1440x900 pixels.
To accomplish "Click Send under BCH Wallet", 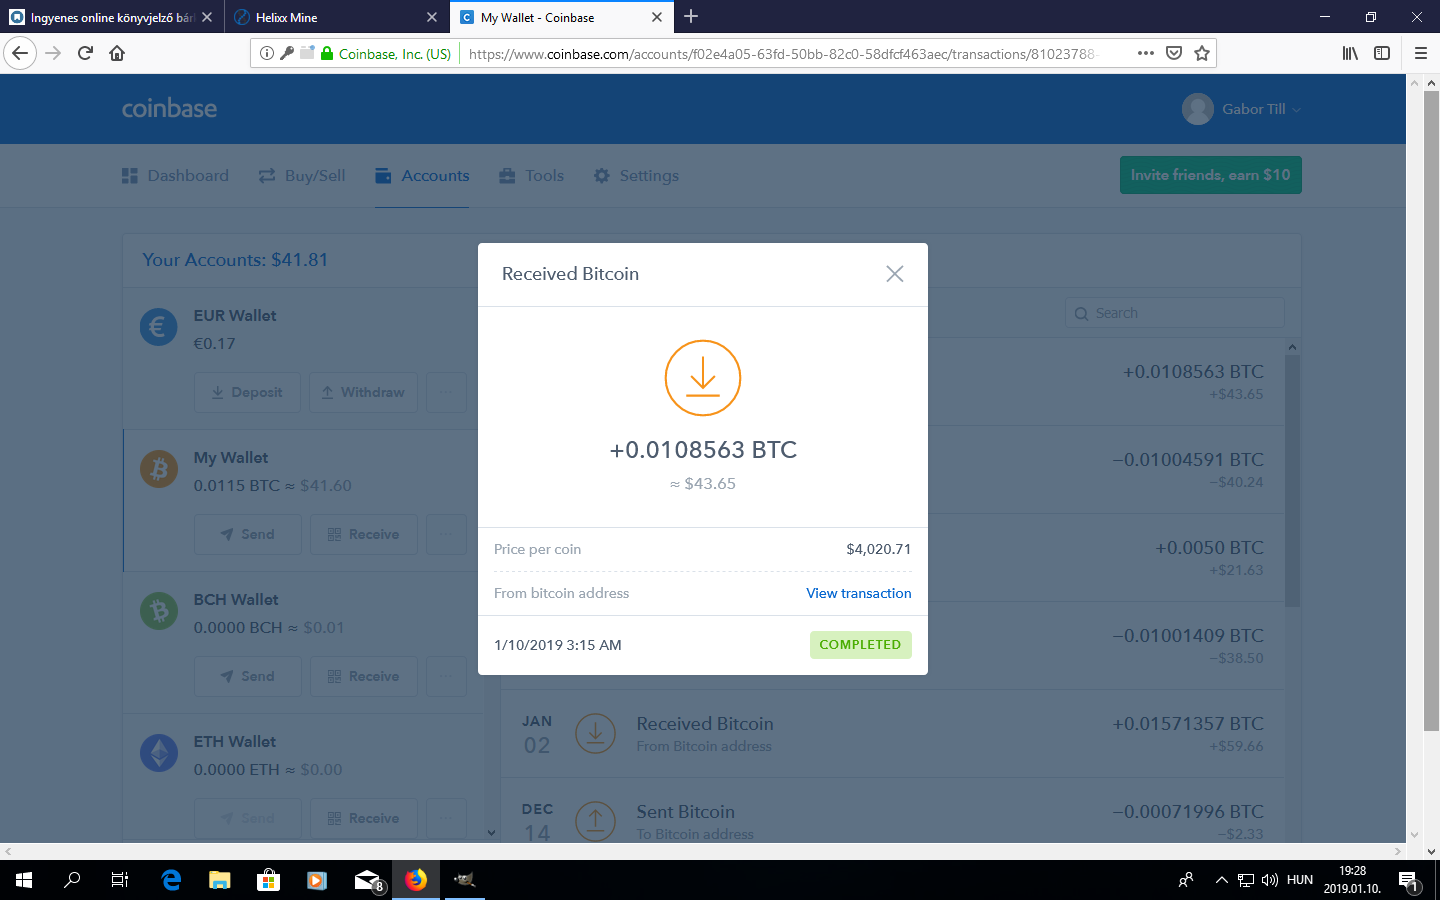I will pyautogui.click(x=247, y=677).
